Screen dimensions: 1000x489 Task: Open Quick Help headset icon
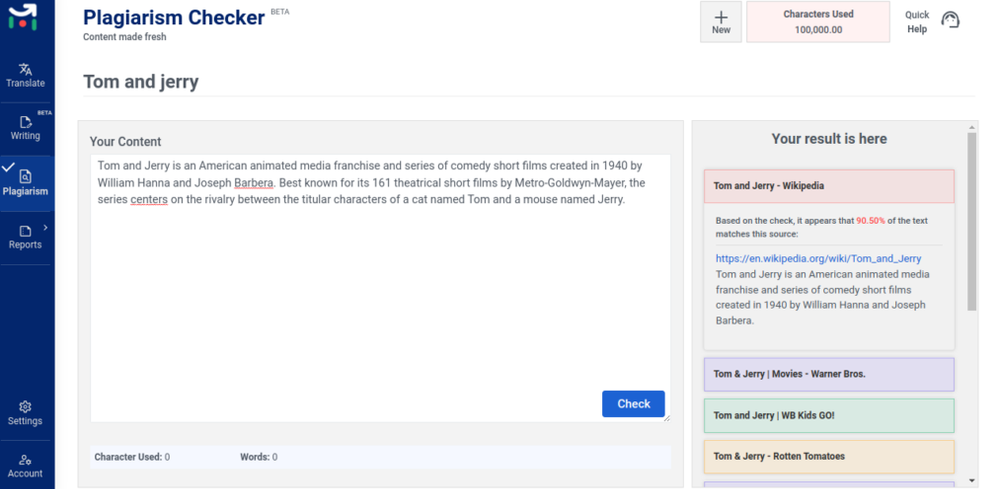[950, 20]
